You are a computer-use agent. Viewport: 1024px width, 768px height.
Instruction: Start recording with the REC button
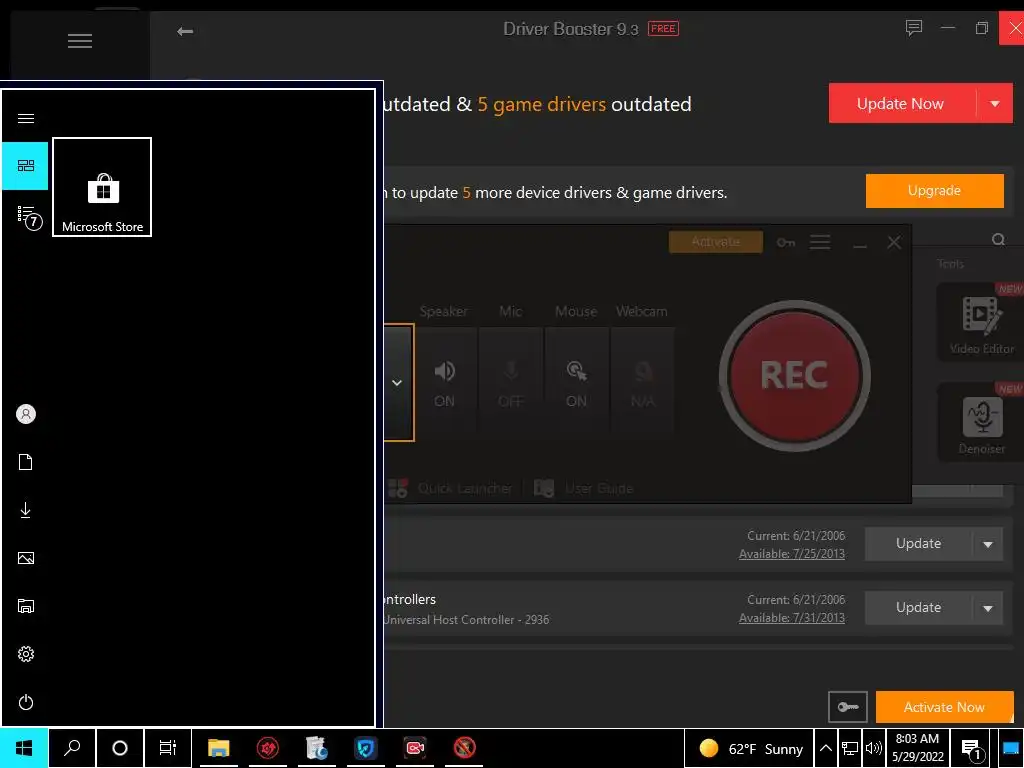(795, 376)
